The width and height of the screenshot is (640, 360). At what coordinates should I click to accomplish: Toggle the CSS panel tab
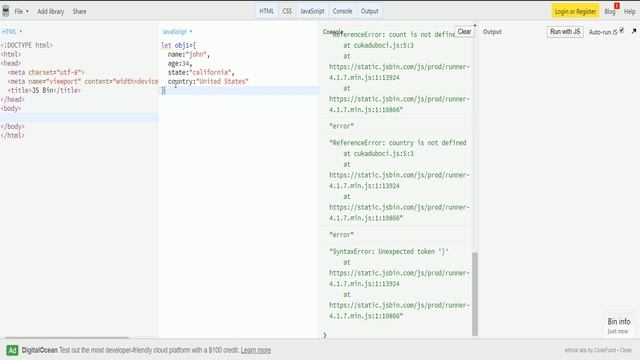[x=287, y=11]
